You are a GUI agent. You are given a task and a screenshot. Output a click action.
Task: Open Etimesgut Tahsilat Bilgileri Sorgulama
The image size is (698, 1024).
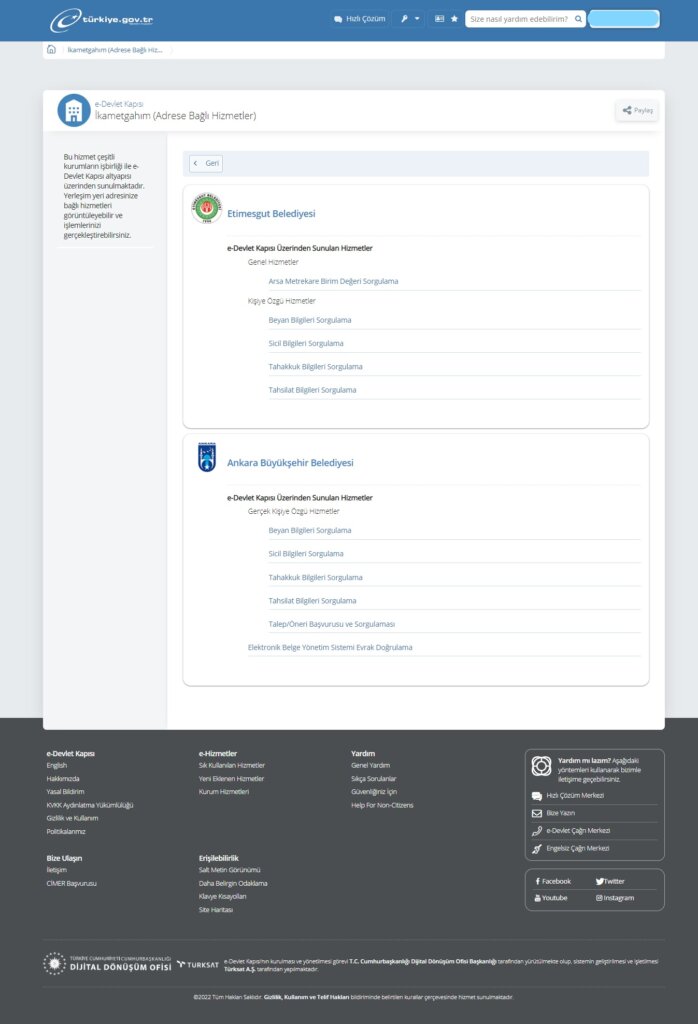[312, 390]
